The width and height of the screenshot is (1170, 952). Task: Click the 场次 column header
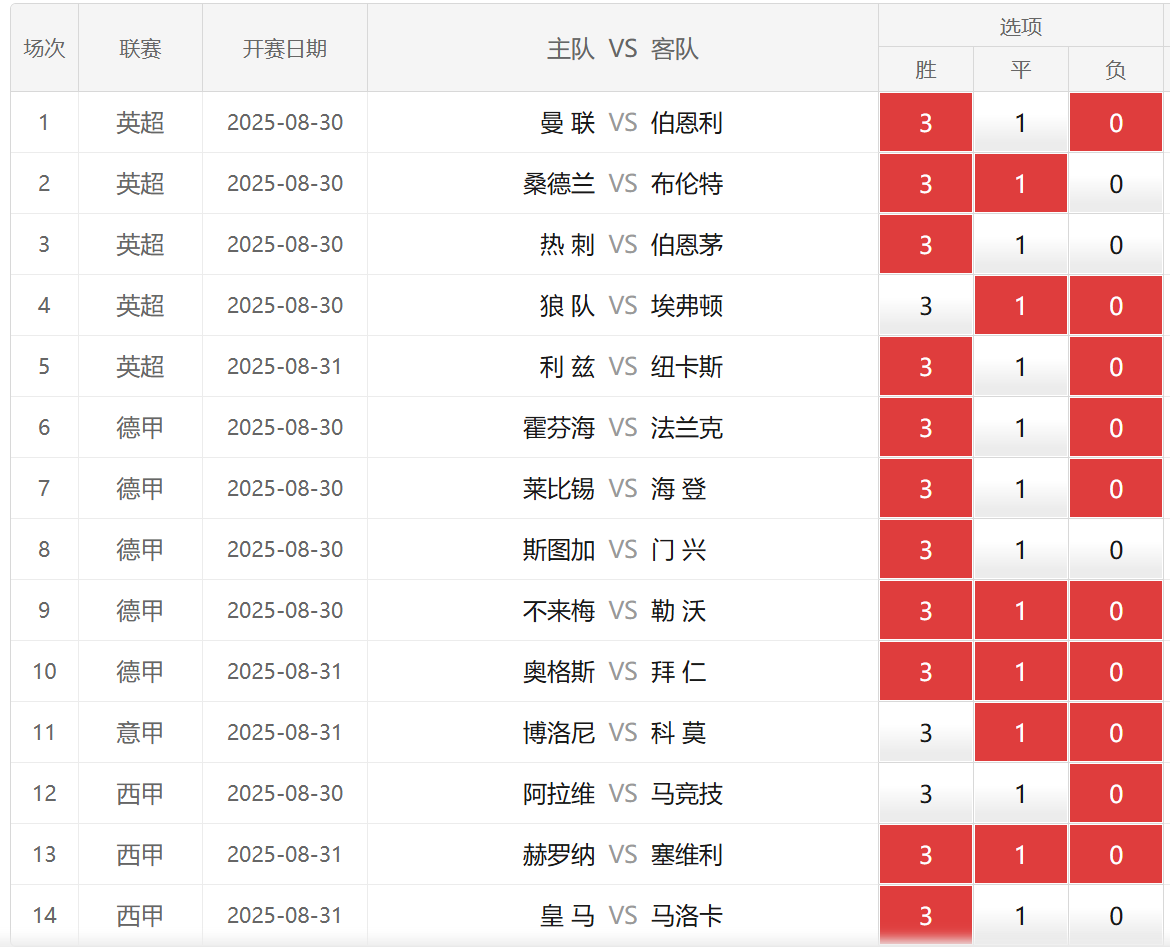point(45,48)
